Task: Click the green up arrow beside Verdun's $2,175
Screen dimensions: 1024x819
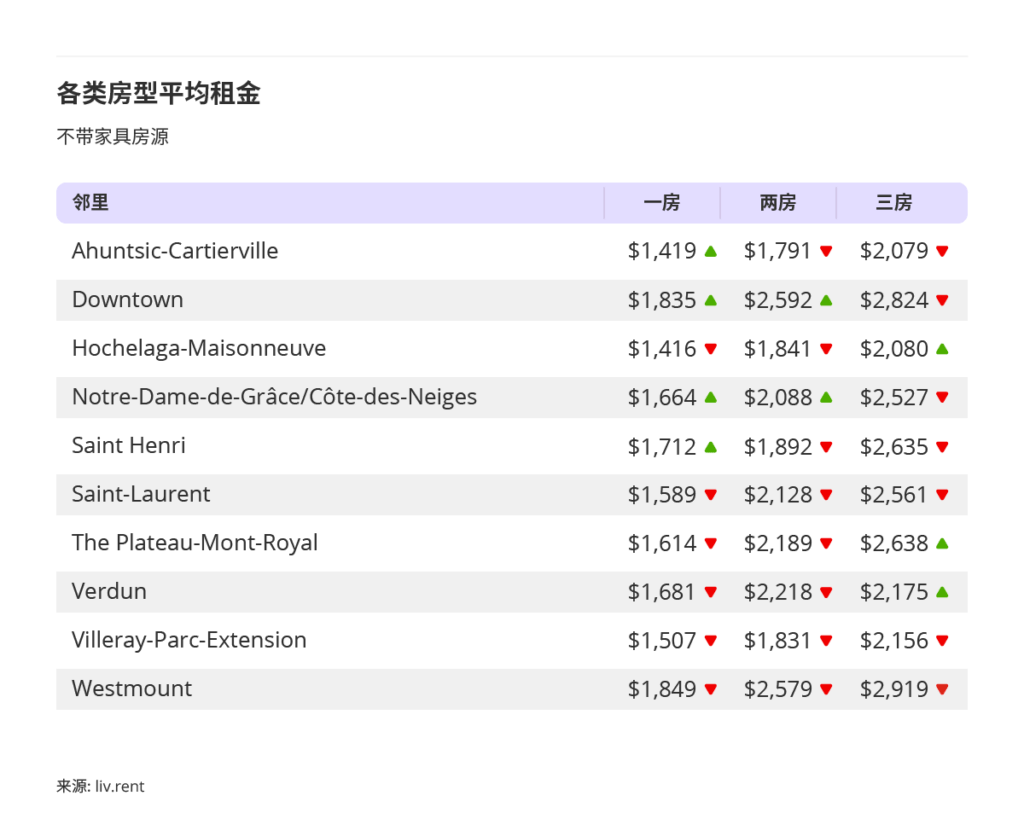Action: point(941,592)
